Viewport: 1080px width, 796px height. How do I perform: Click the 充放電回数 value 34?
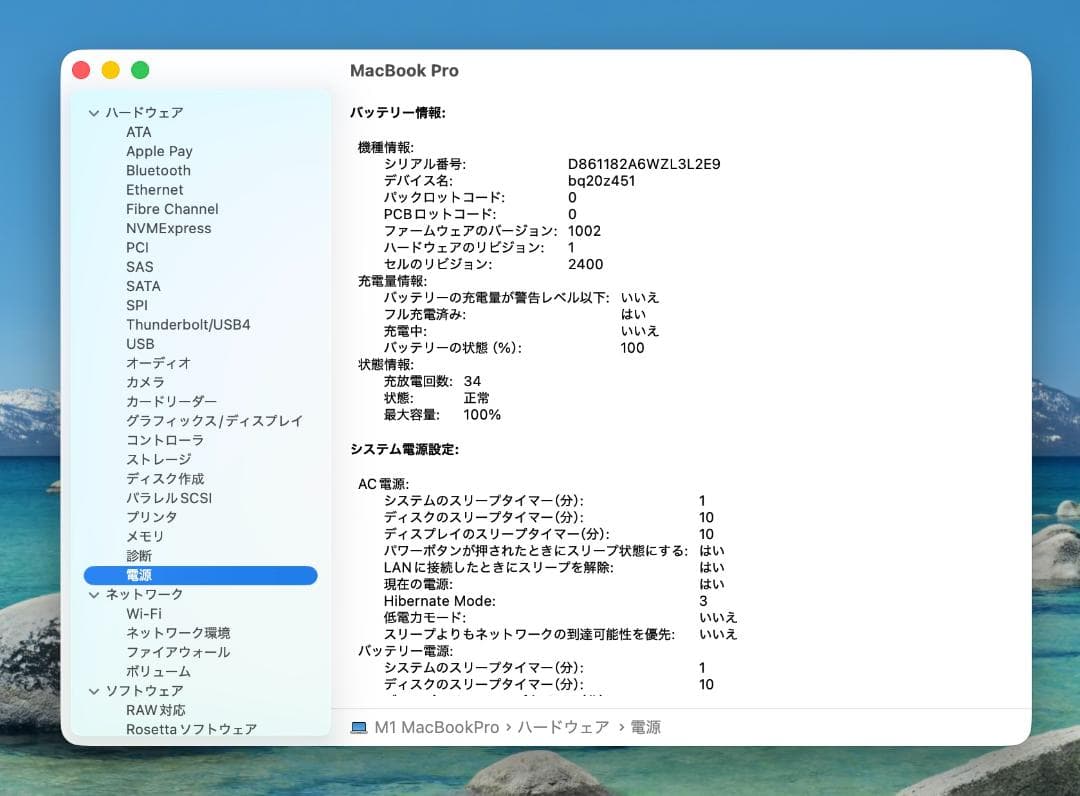coord(472,381)
